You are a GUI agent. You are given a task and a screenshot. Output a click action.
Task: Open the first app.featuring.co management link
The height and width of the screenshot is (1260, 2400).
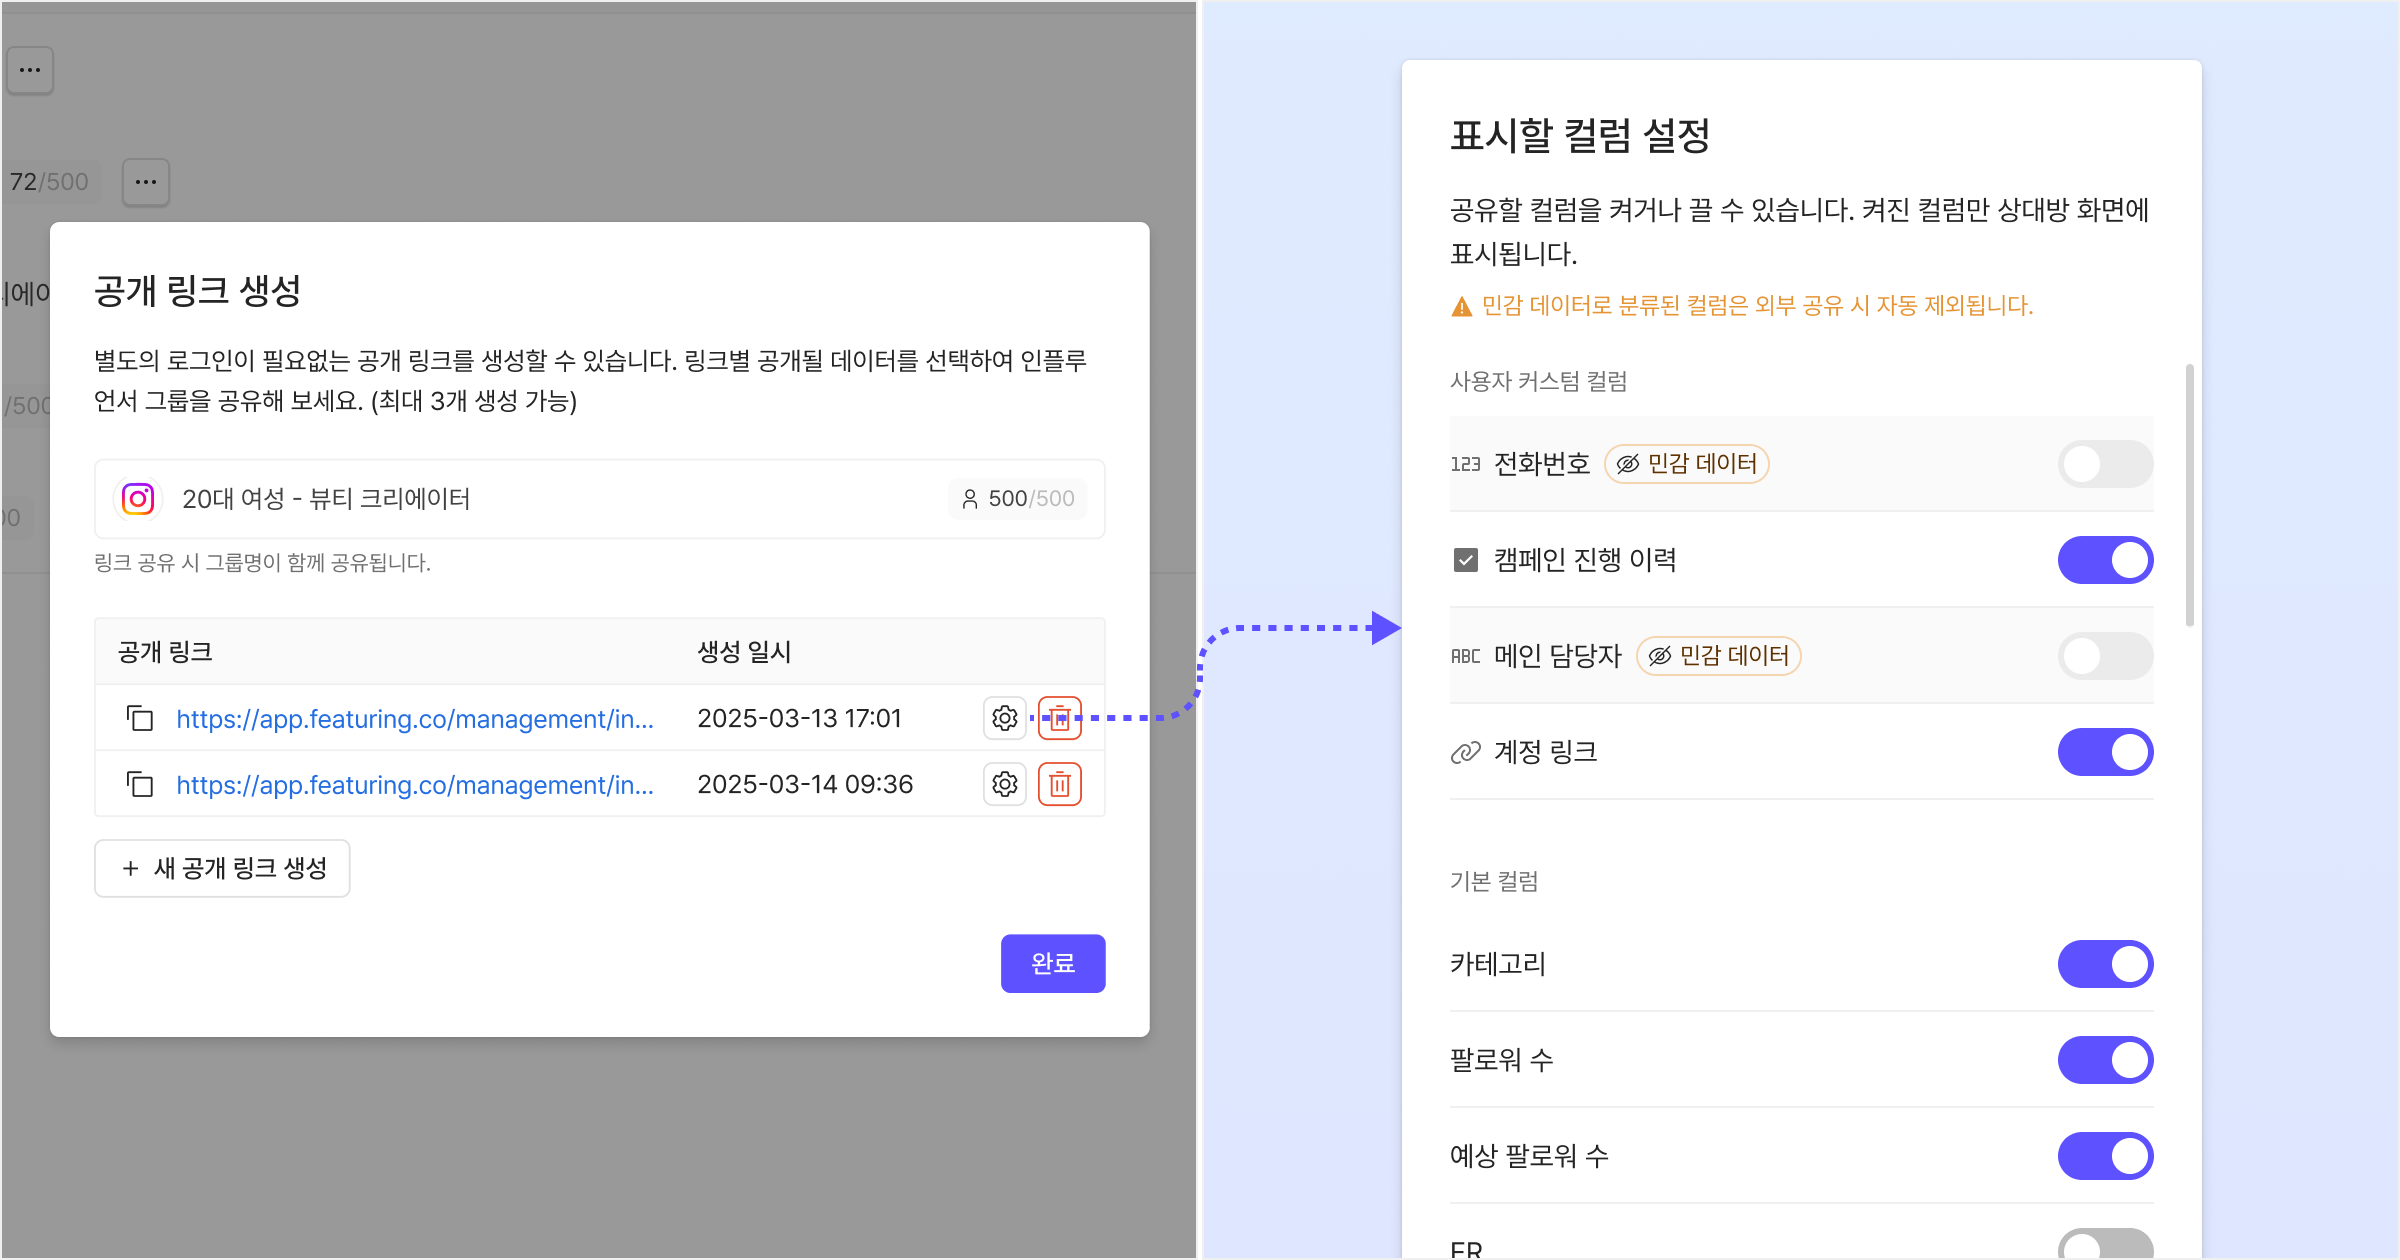(x=414, y=718)
